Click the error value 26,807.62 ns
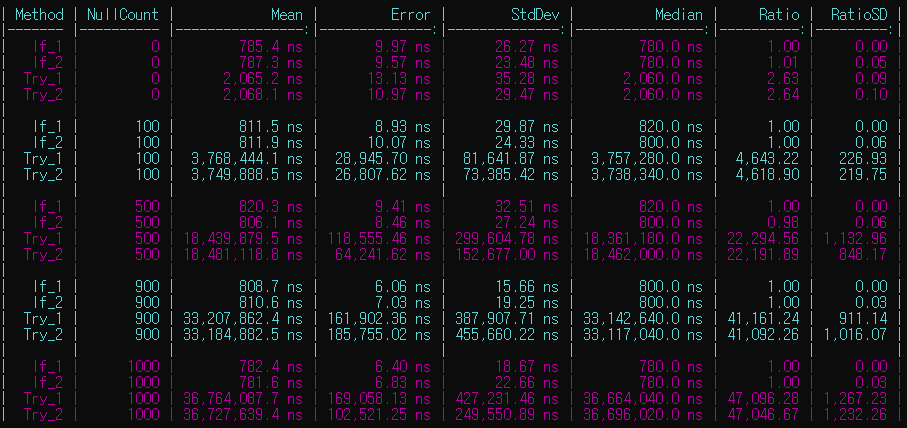 click(383, 175)
